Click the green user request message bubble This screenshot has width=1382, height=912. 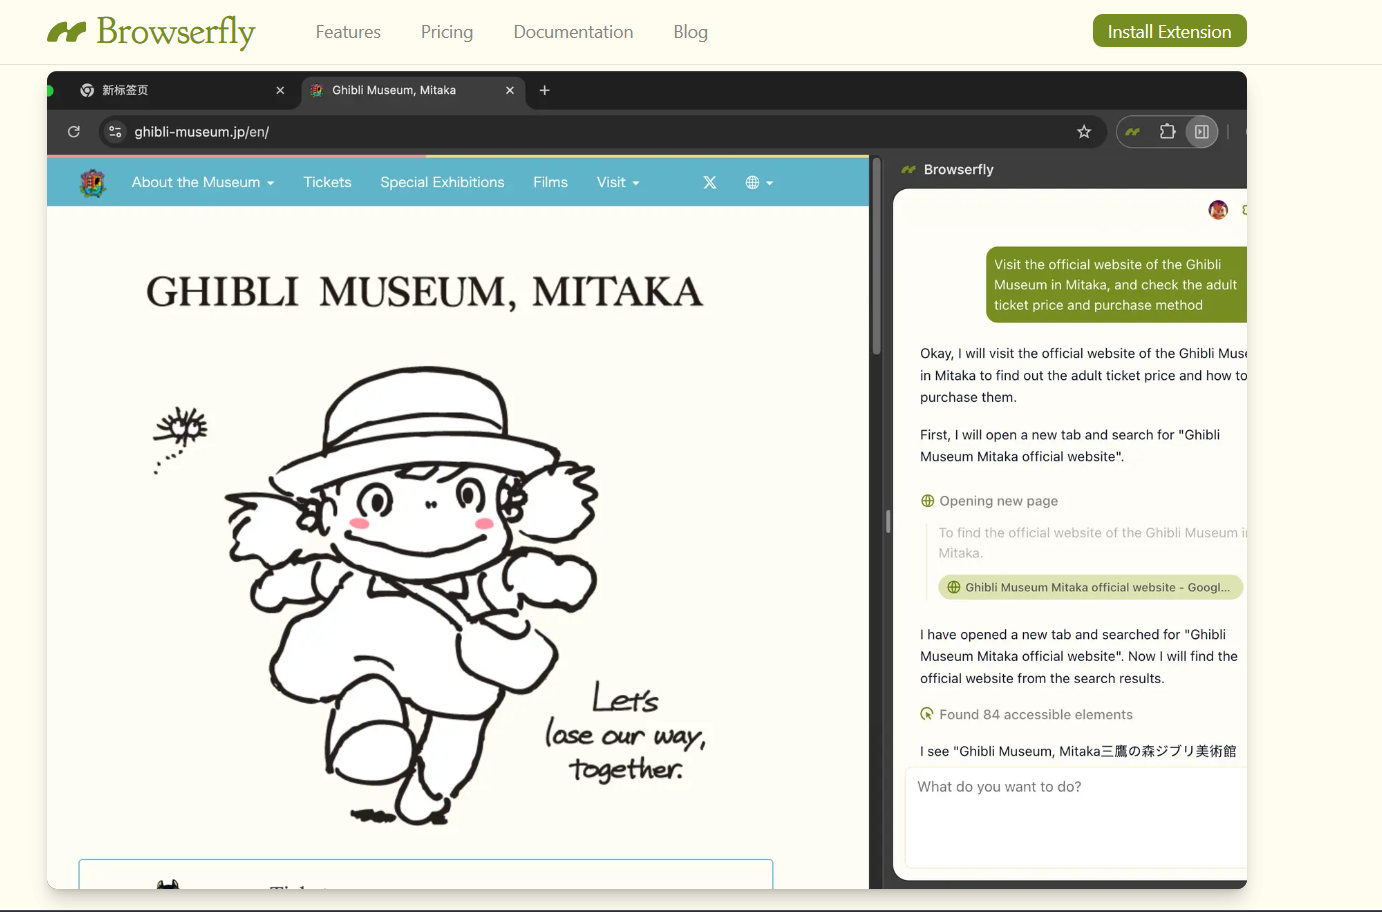(x=1116, y=285)
